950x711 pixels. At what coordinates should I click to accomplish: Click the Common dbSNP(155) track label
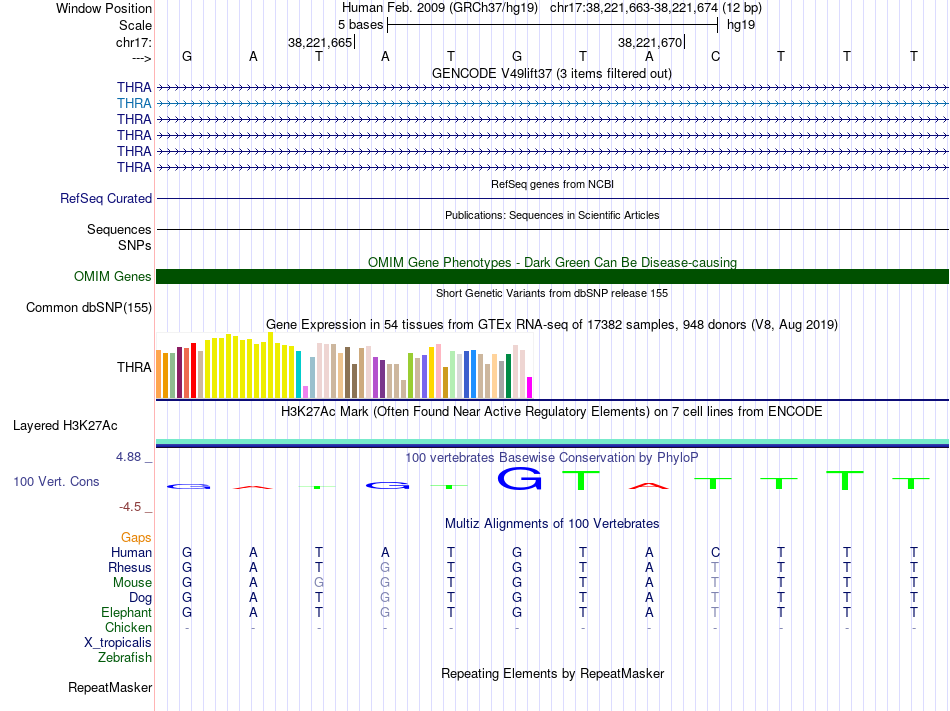88,308
